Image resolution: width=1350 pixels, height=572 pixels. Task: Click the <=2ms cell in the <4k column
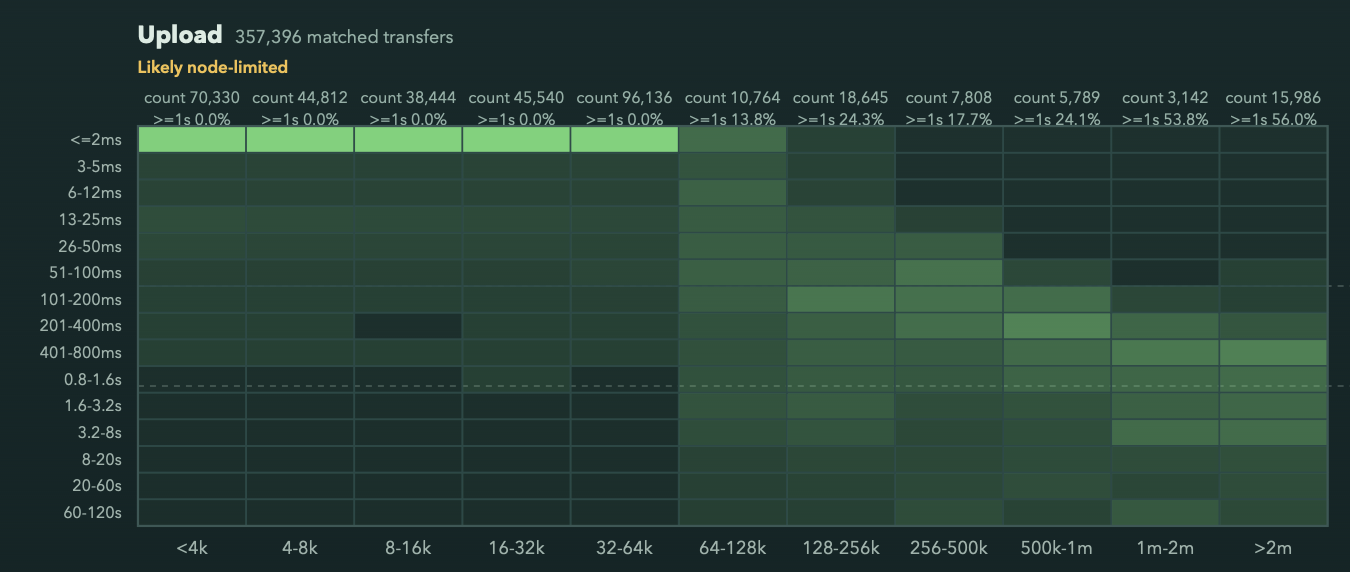pyautogui.click(x=192, y=140)
